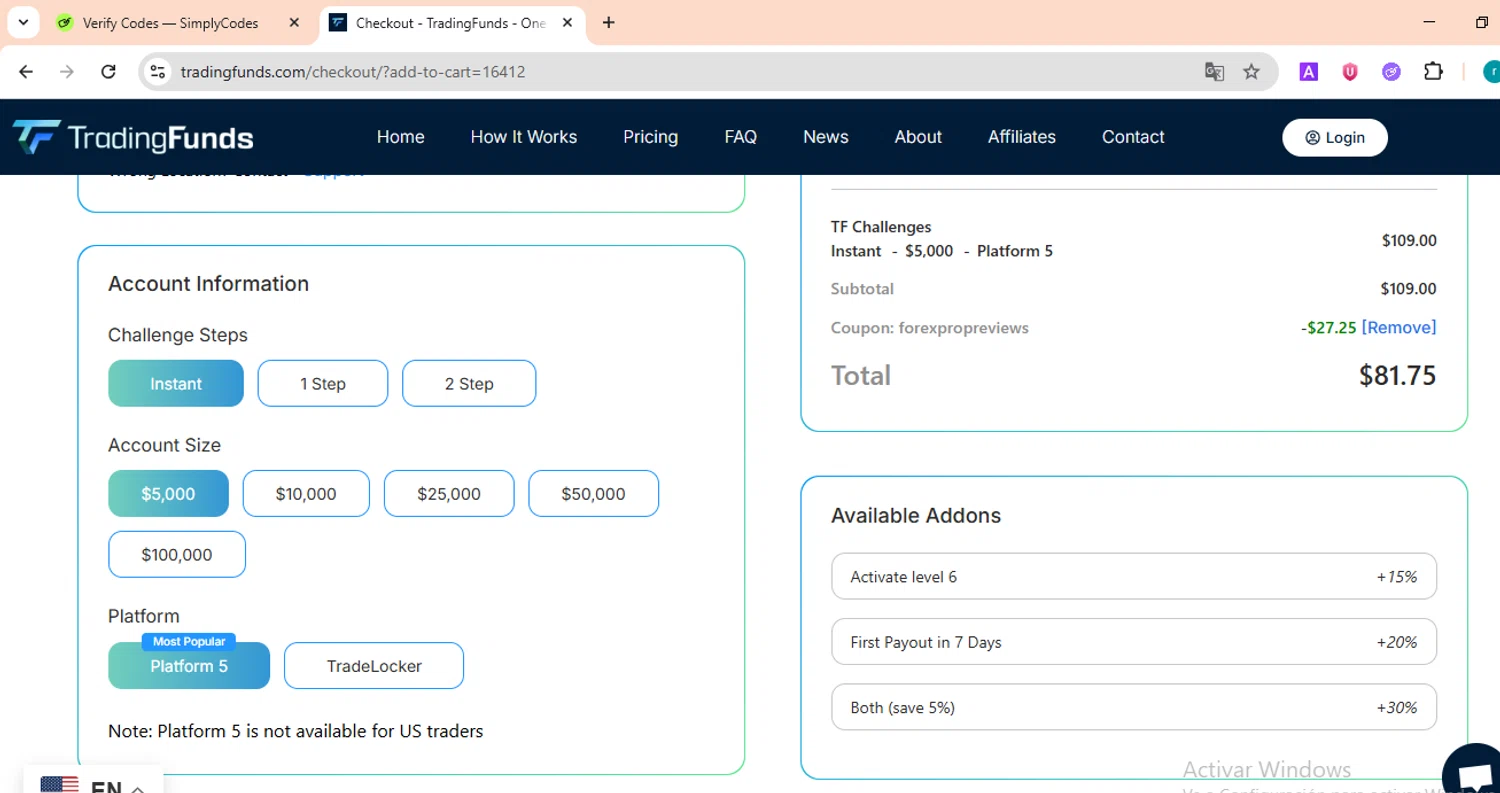This screenshot has height=793, width=1500.
Task: Open the new tab plus button
Action: (x=608, y=23)
